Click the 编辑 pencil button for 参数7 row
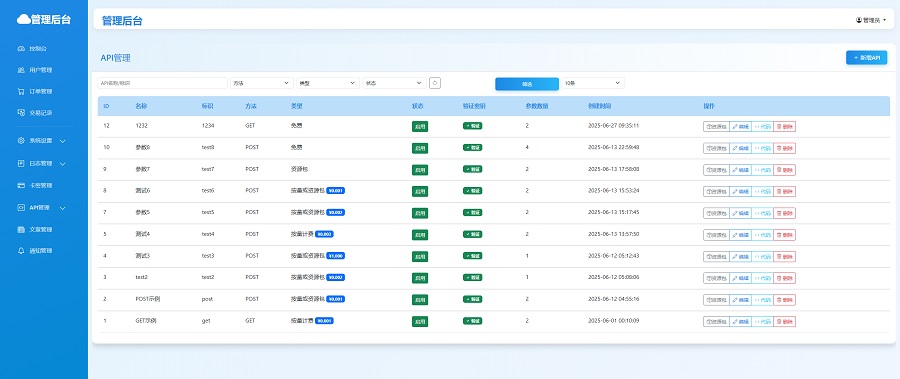The width and height of the screenshot is (900, 379). click(740, 170)
